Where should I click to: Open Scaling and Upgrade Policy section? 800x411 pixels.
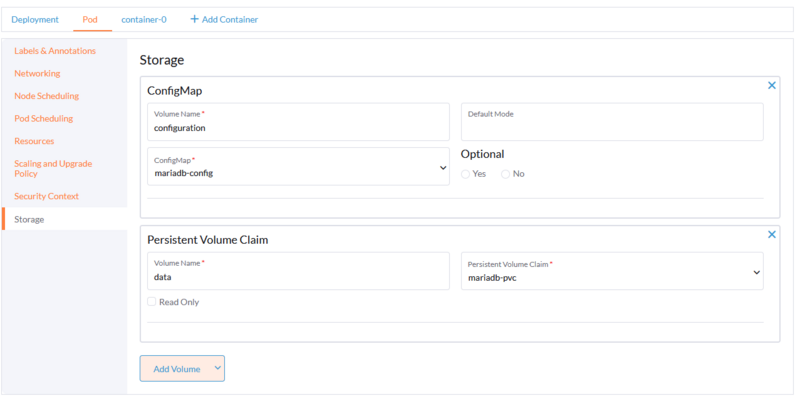click(x=53, y=168)
